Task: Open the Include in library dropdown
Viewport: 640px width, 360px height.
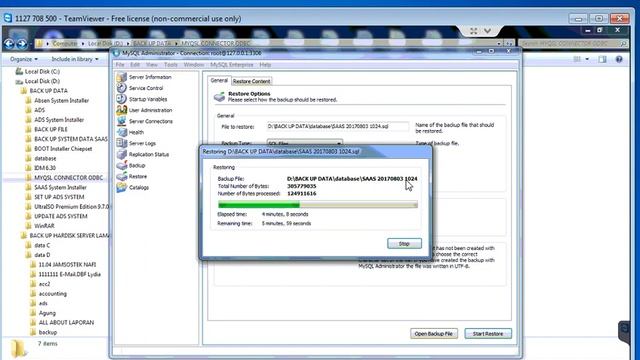Action: pos(75,59)
